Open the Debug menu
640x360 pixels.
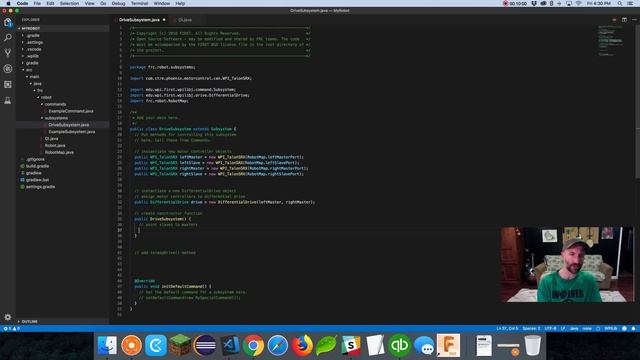click(x=118, y=3)
